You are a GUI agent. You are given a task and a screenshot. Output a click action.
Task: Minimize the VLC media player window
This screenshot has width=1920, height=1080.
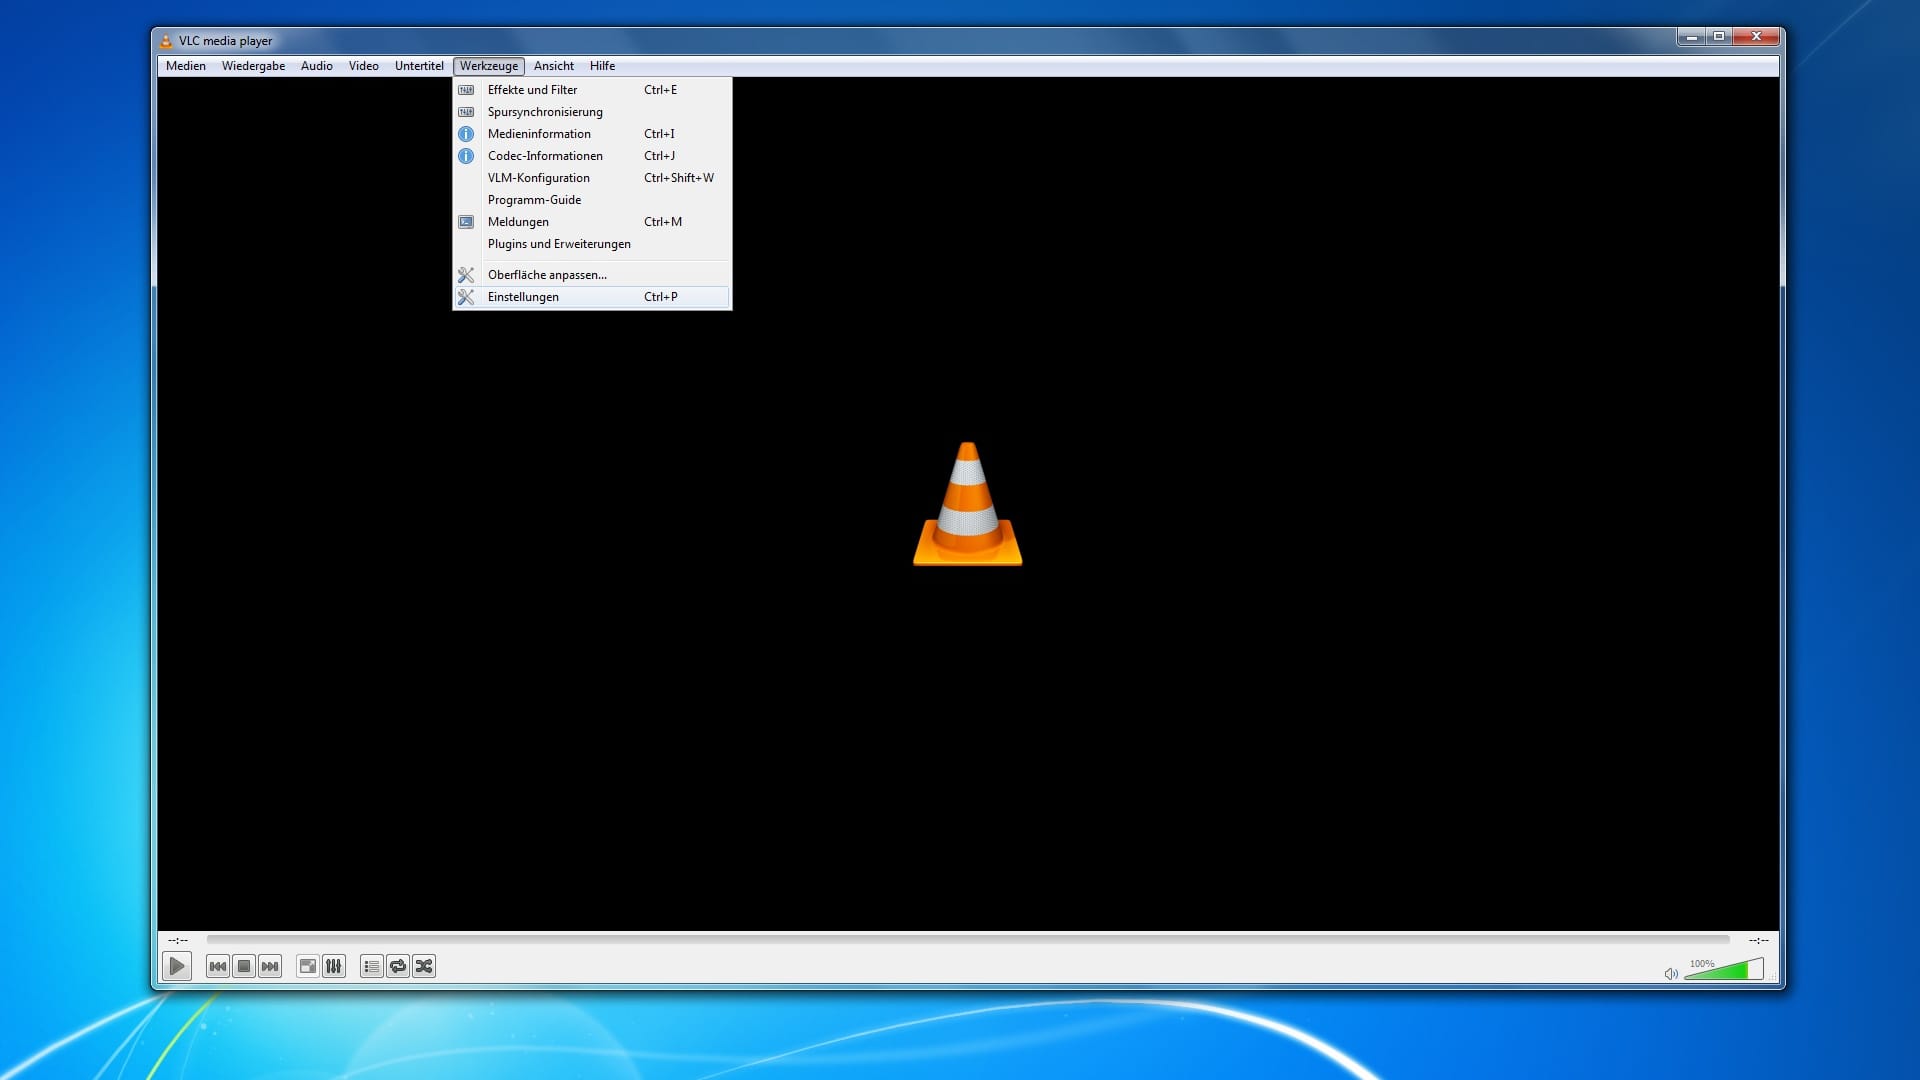[x=1691, y=37]
